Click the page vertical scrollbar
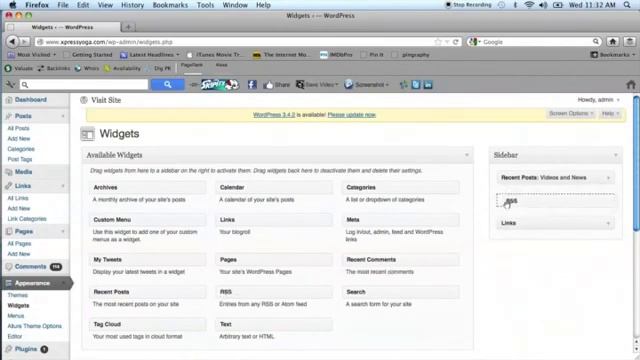The width and height of the screenshot is (640, 360). point(636,163)
